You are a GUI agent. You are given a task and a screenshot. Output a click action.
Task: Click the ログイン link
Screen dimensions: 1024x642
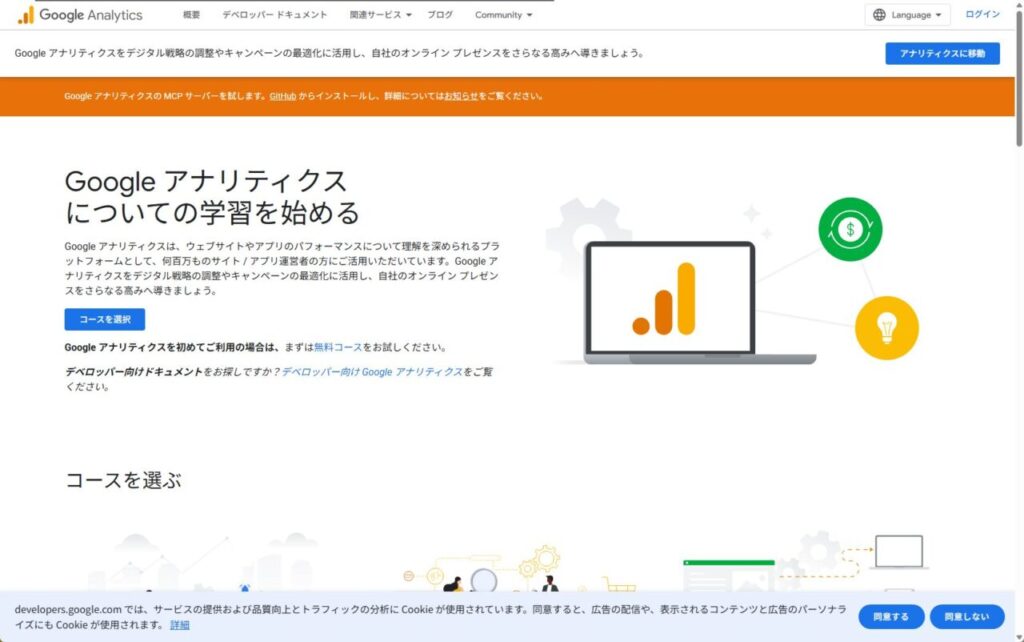click(982, 15)
